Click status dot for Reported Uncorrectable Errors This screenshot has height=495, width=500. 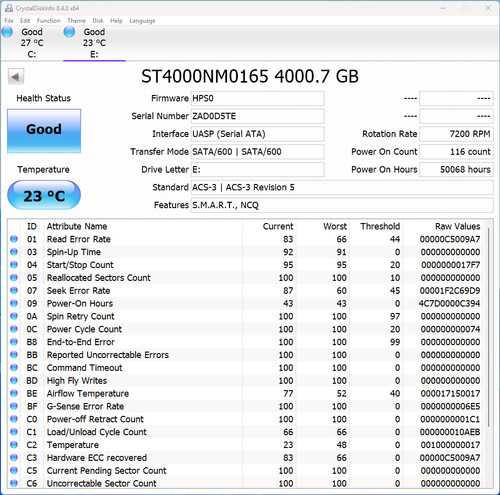tap(14, 355)
